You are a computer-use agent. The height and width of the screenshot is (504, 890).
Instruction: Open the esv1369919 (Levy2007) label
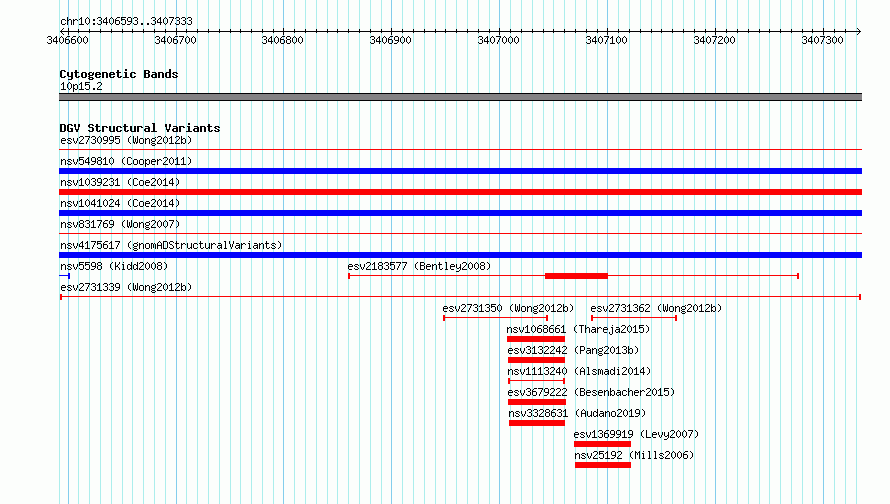coord(636,434)
